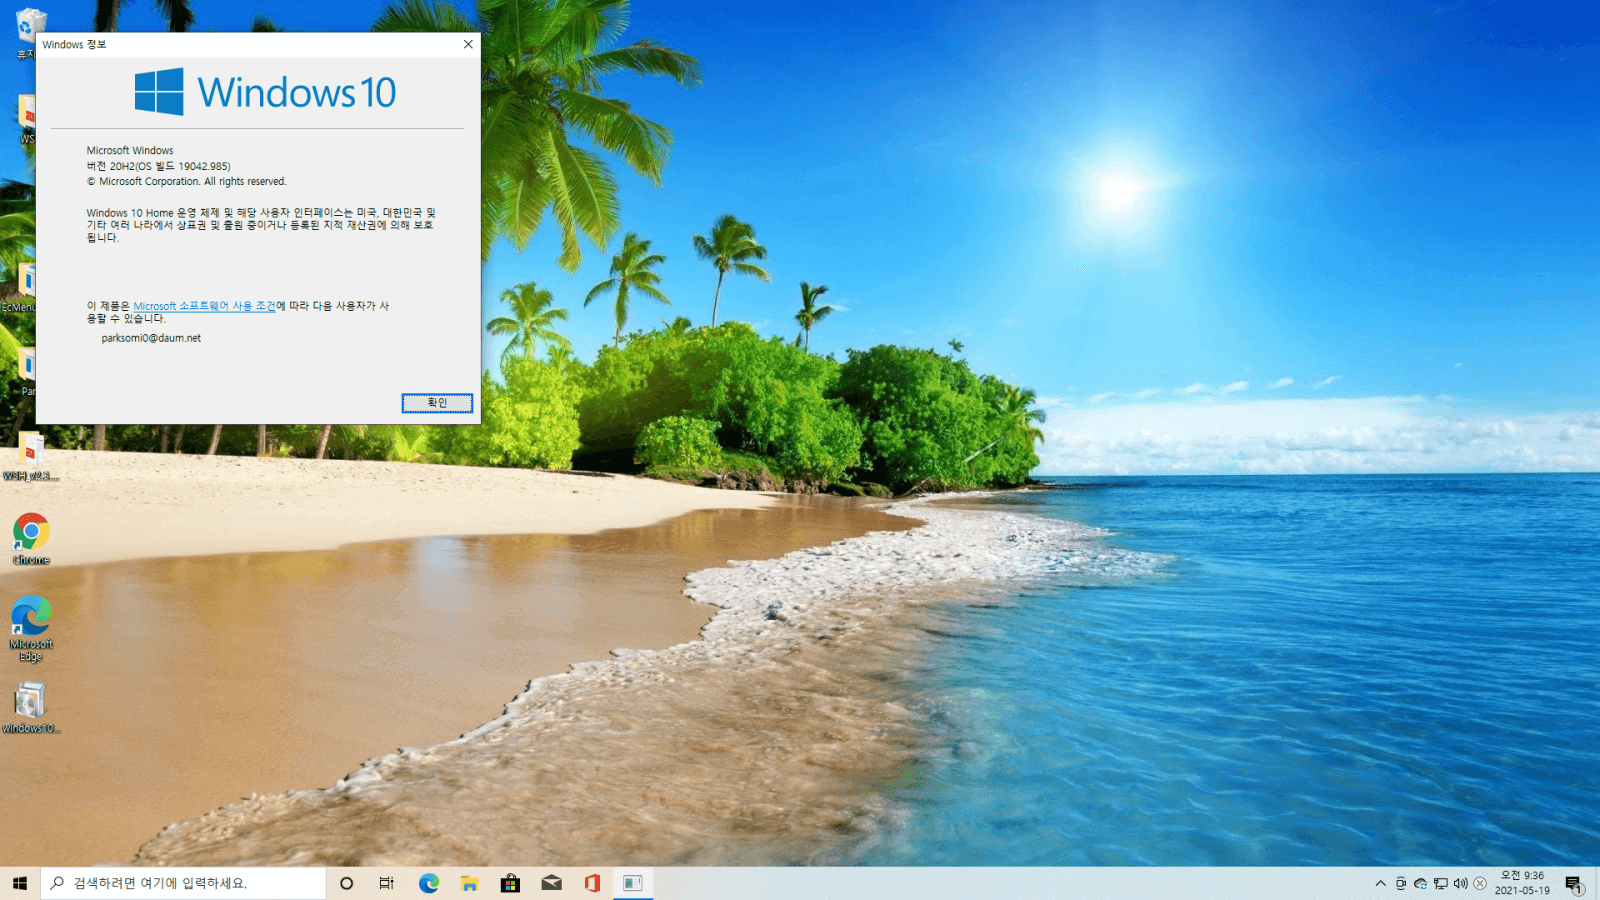
Task: Select the WSH v2.3 folder icon
Action: (31, 456)
